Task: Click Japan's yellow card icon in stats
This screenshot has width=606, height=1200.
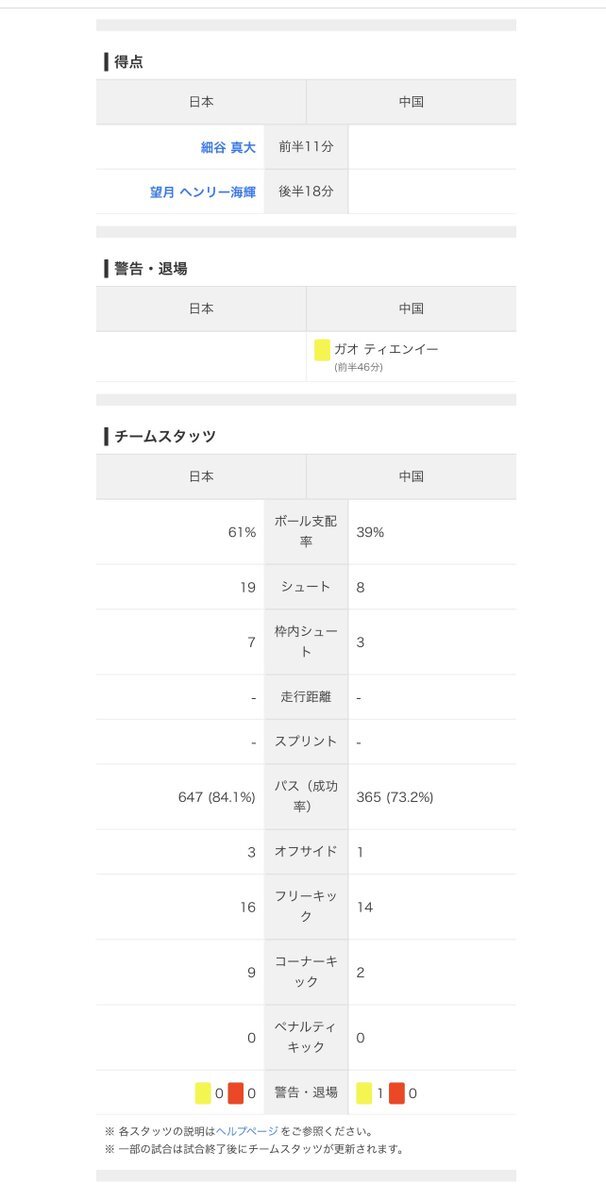Action: click(x=203, y=1093)
